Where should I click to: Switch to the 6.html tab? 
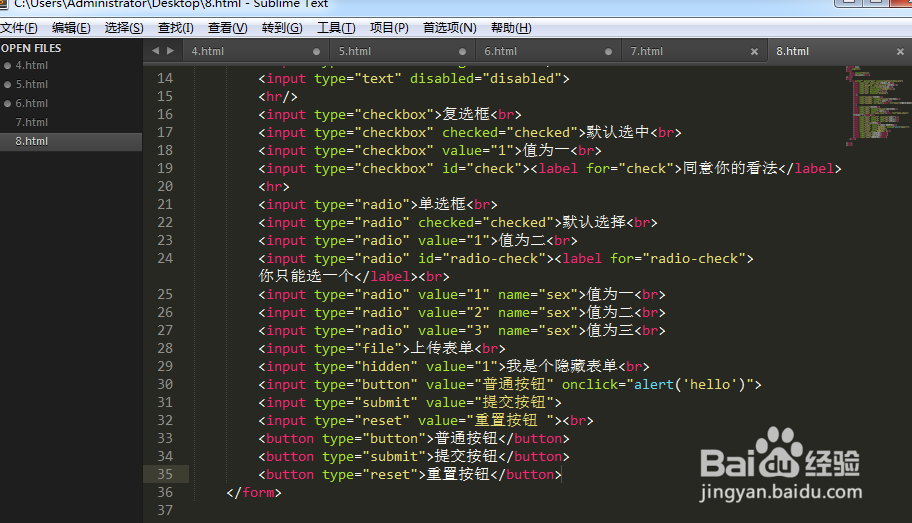(x=548, y=51)
